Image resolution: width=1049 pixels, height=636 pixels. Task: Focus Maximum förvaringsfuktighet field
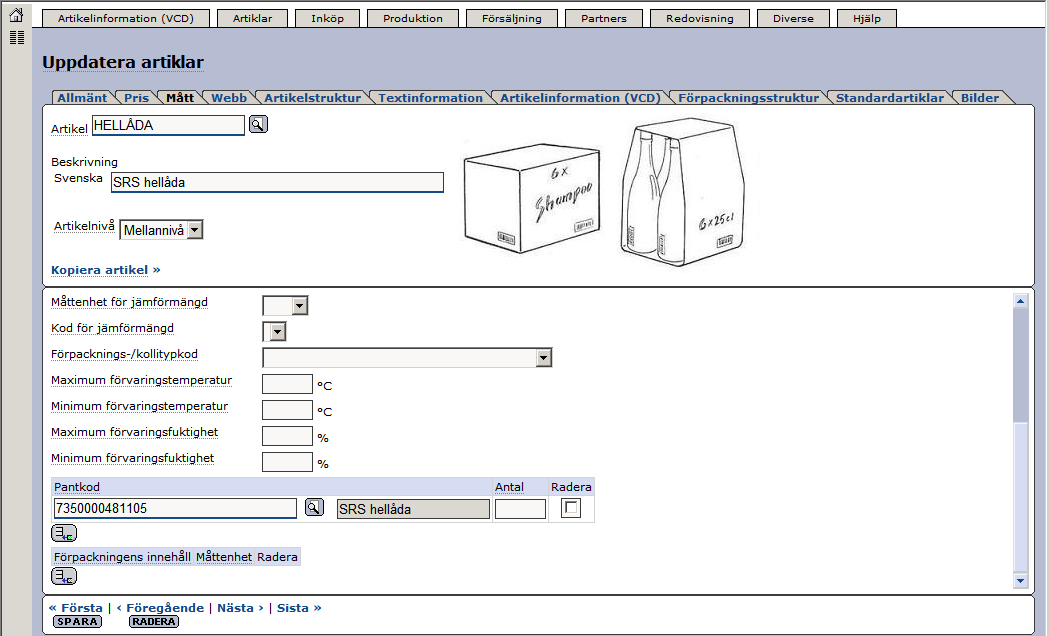tap(287, 436)
